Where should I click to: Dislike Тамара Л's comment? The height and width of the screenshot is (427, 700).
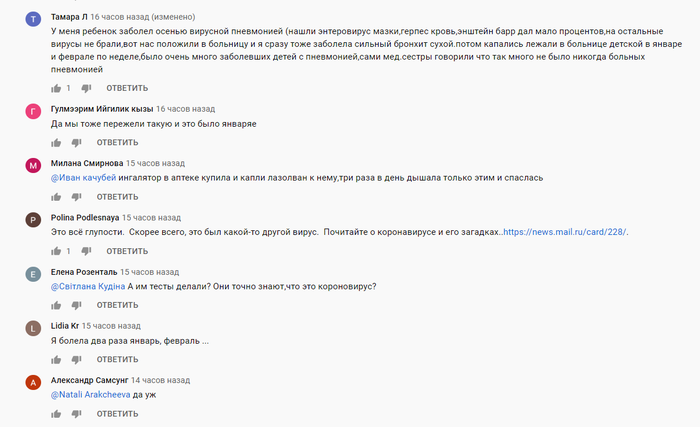(87, 89)
